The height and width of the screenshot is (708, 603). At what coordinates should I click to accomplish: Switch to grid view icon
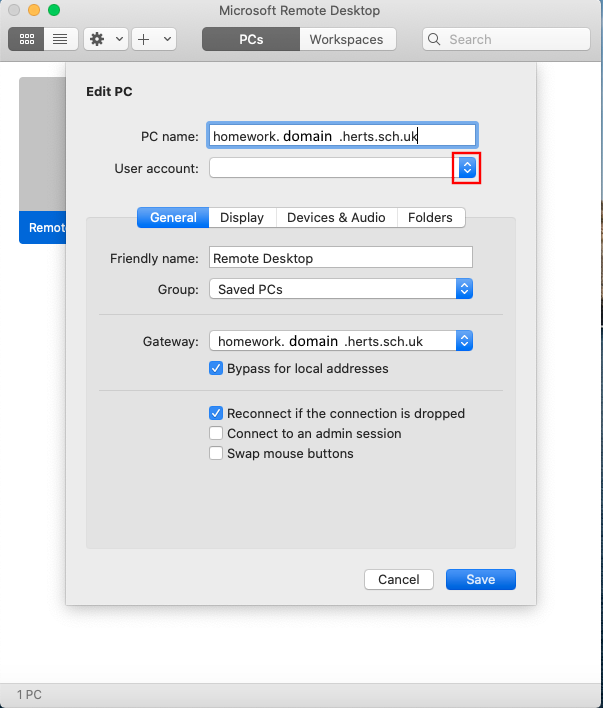tap(26, 39)
